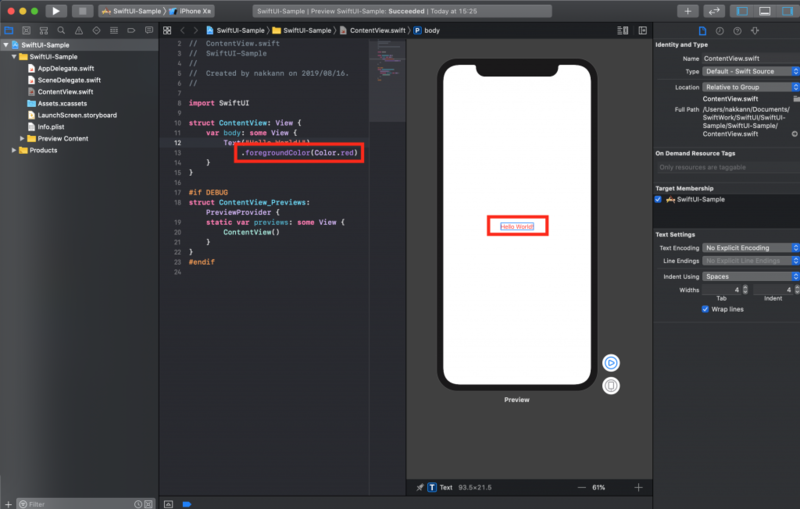
Task: Open related items grid menu
Action: (x=167, y=31)
